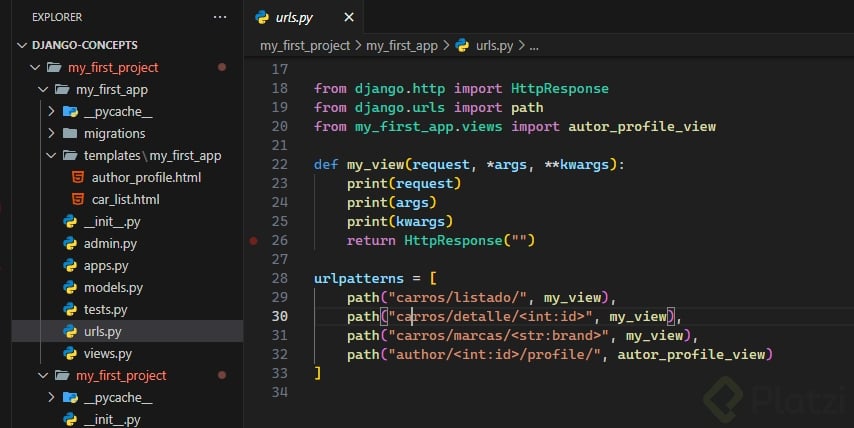Click urls.py in the breadcrumb
Viewport: 854px width, 428px height.
click(495, 46)
